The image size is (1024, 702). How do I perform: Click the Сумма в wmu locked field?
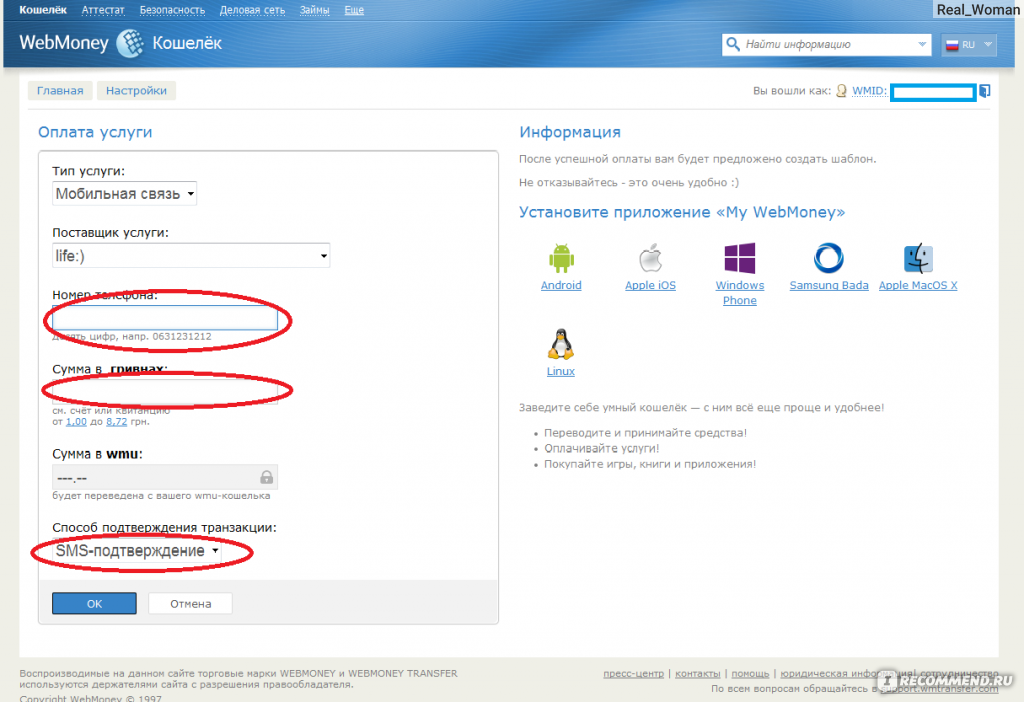point(165,477)
